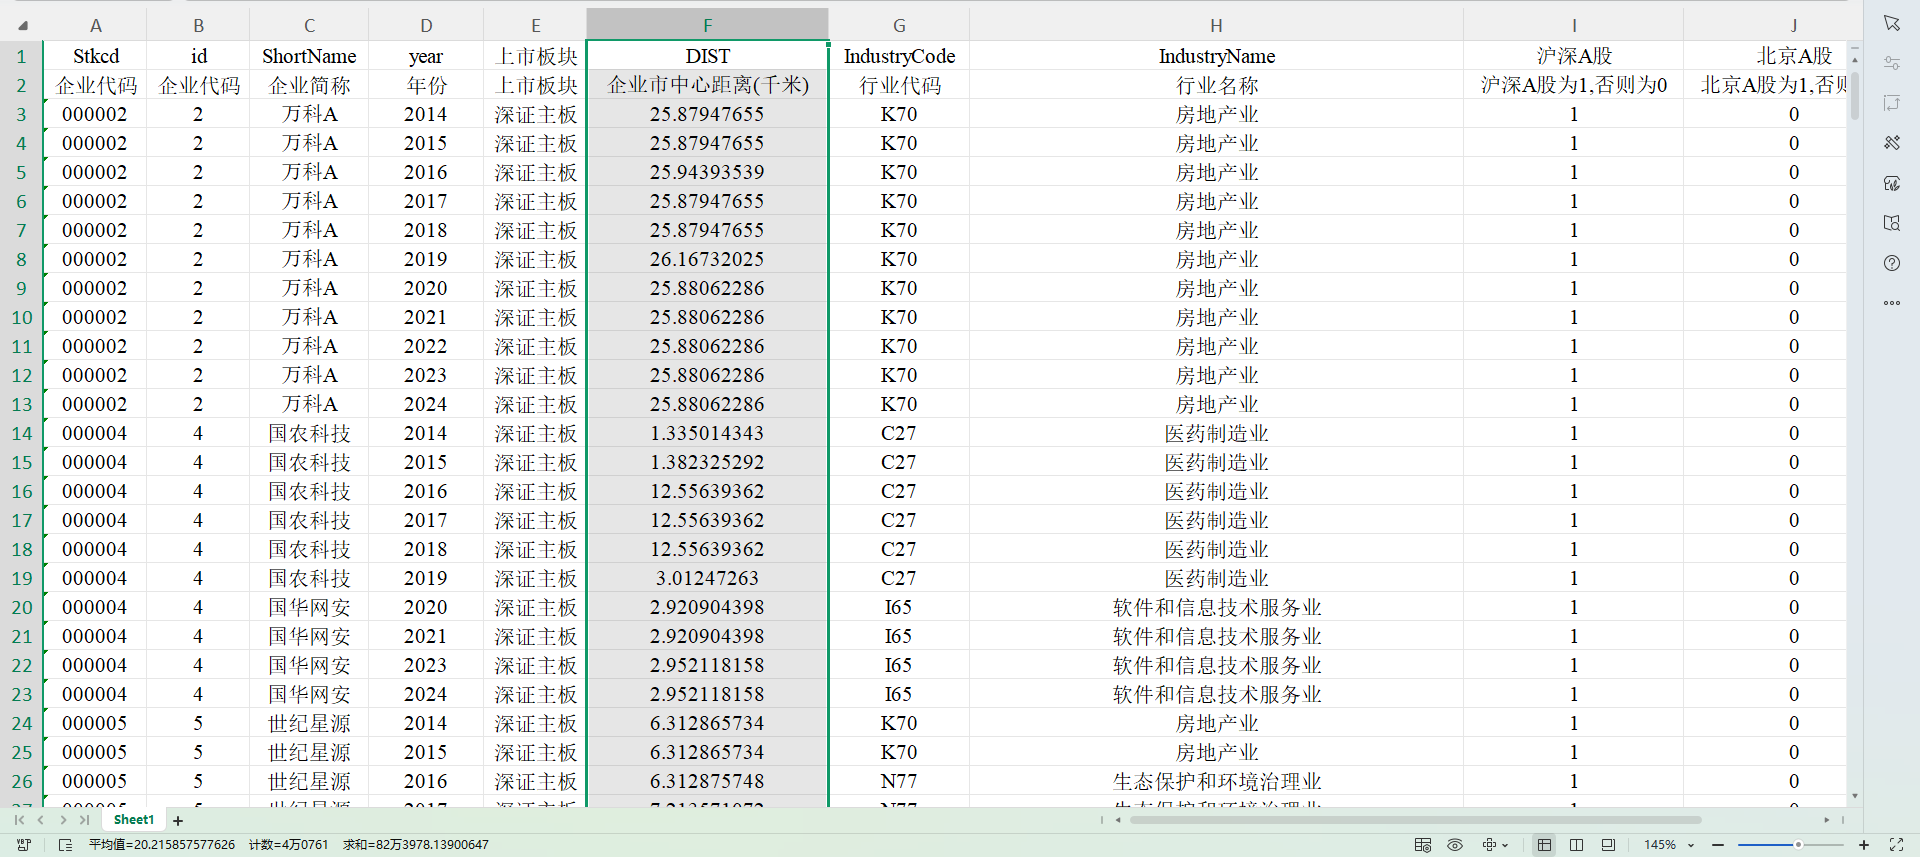The height and width of the screenshot is (857, 1920).
Task: Expand the 145% zoom level dropdown
Action: point(1691,845)
